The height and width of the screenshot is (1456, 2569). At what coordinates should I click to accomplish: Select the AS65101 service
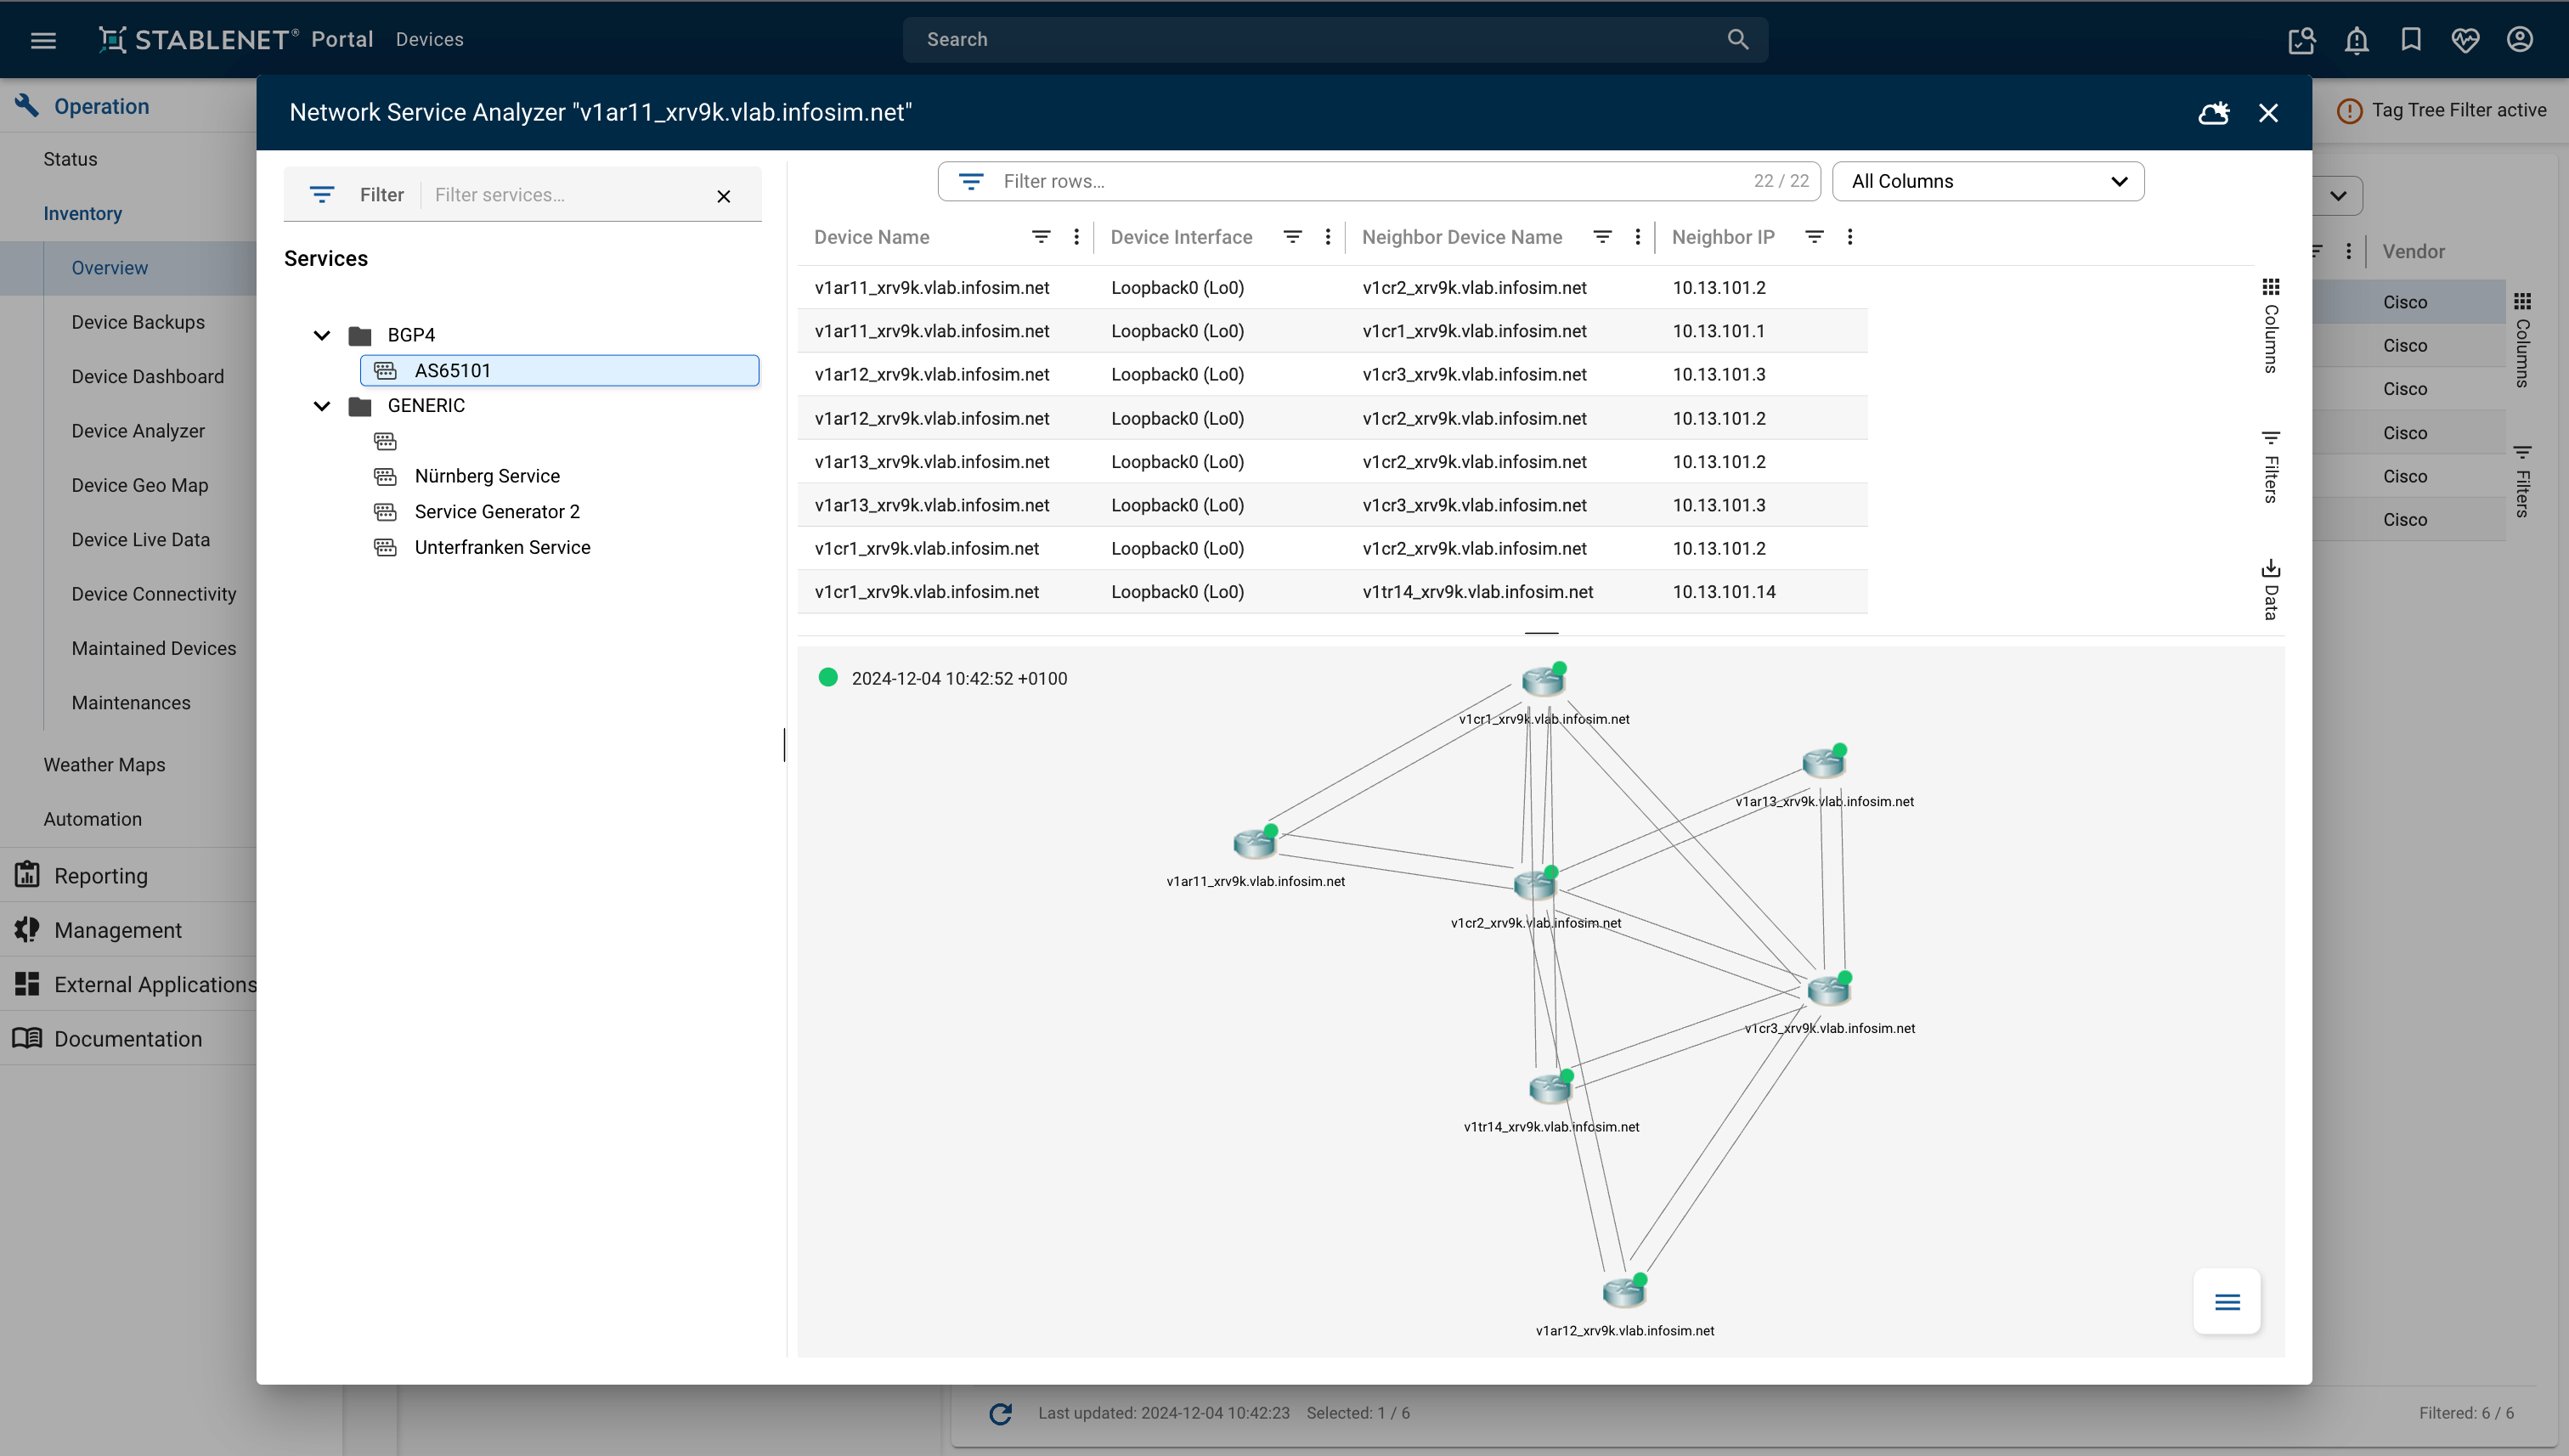[559, 370]
